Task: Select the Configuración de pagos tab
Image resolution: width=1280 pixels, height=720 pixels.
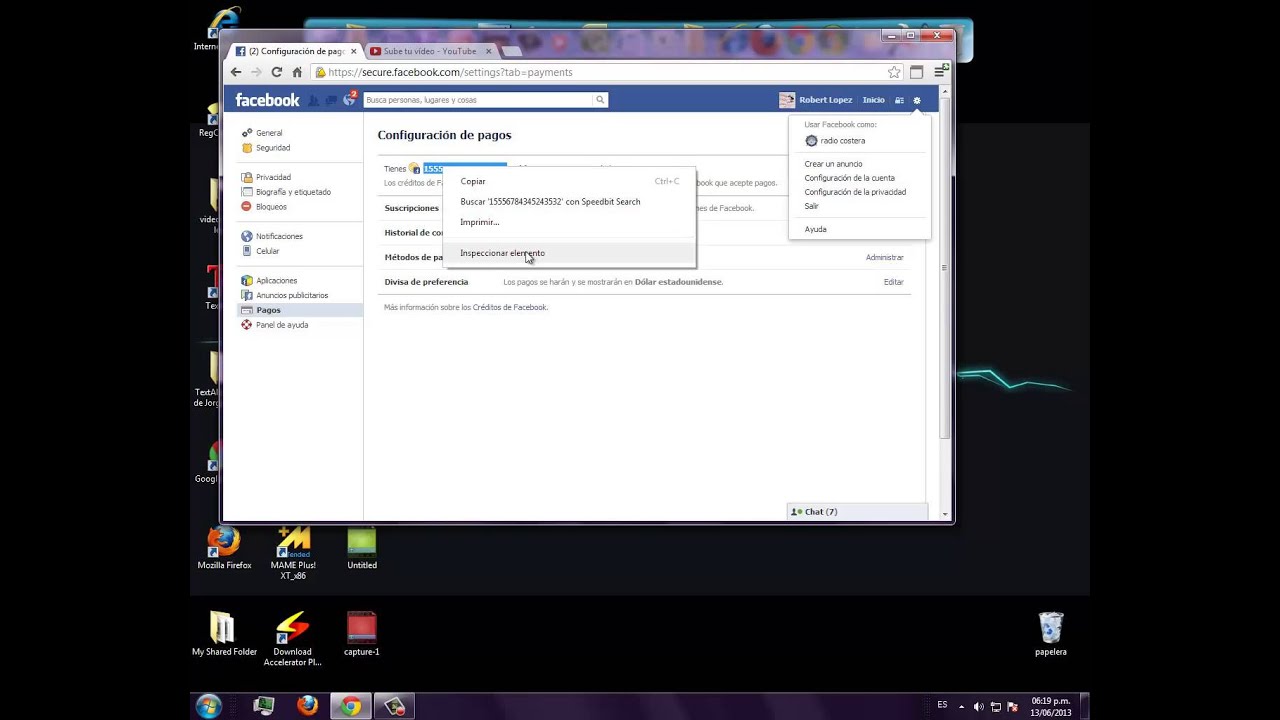Action: pos(295,51)
